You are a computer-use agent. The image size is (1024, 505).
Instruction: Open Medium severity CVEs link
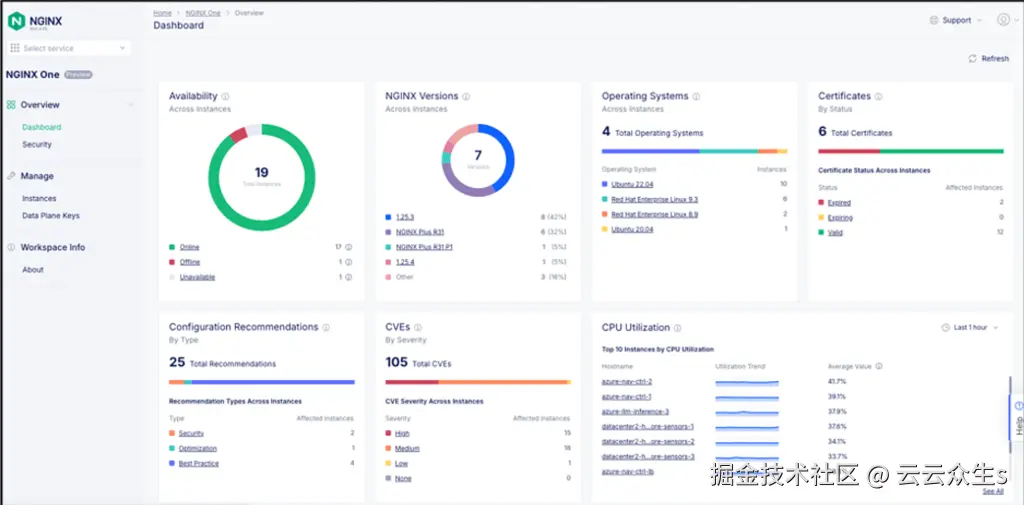(x=408, y=448)
